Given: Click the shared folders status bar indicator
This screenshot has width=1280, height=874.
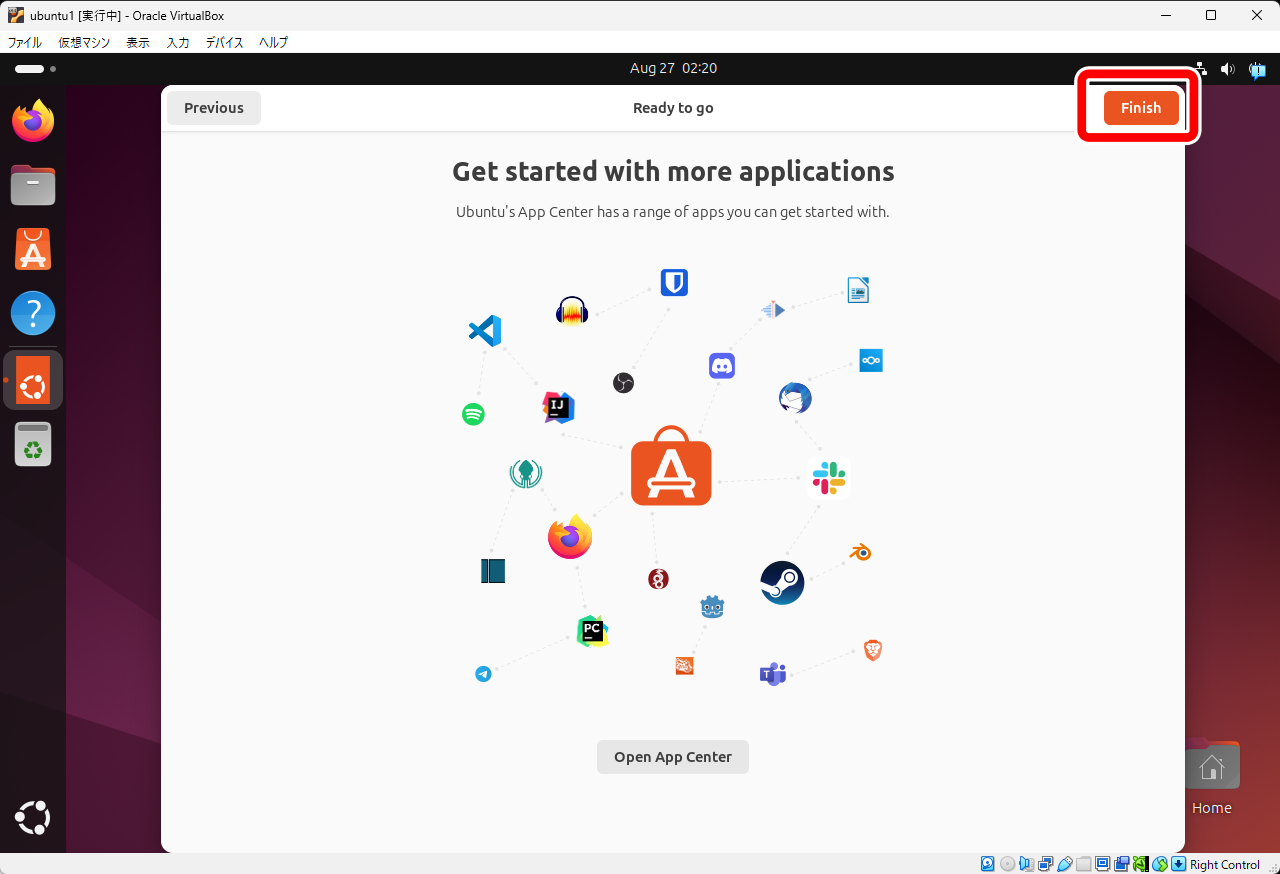Looking at the screenshot, I should 1084,864.
